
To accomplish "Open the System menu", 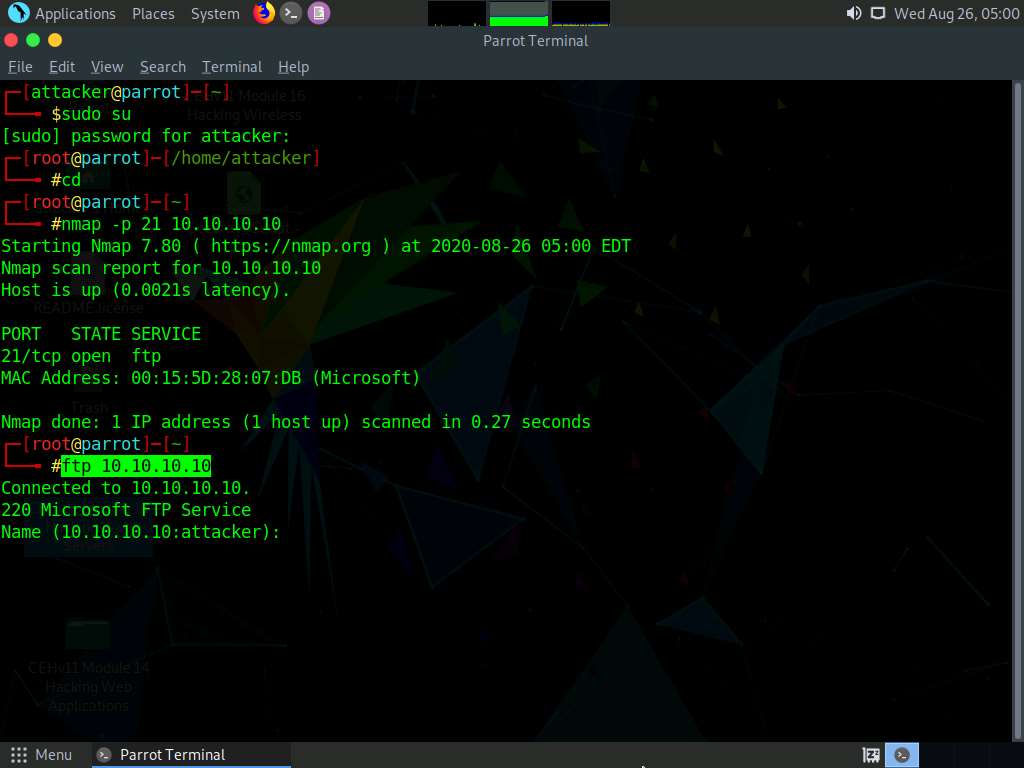I will pos(215,14).
